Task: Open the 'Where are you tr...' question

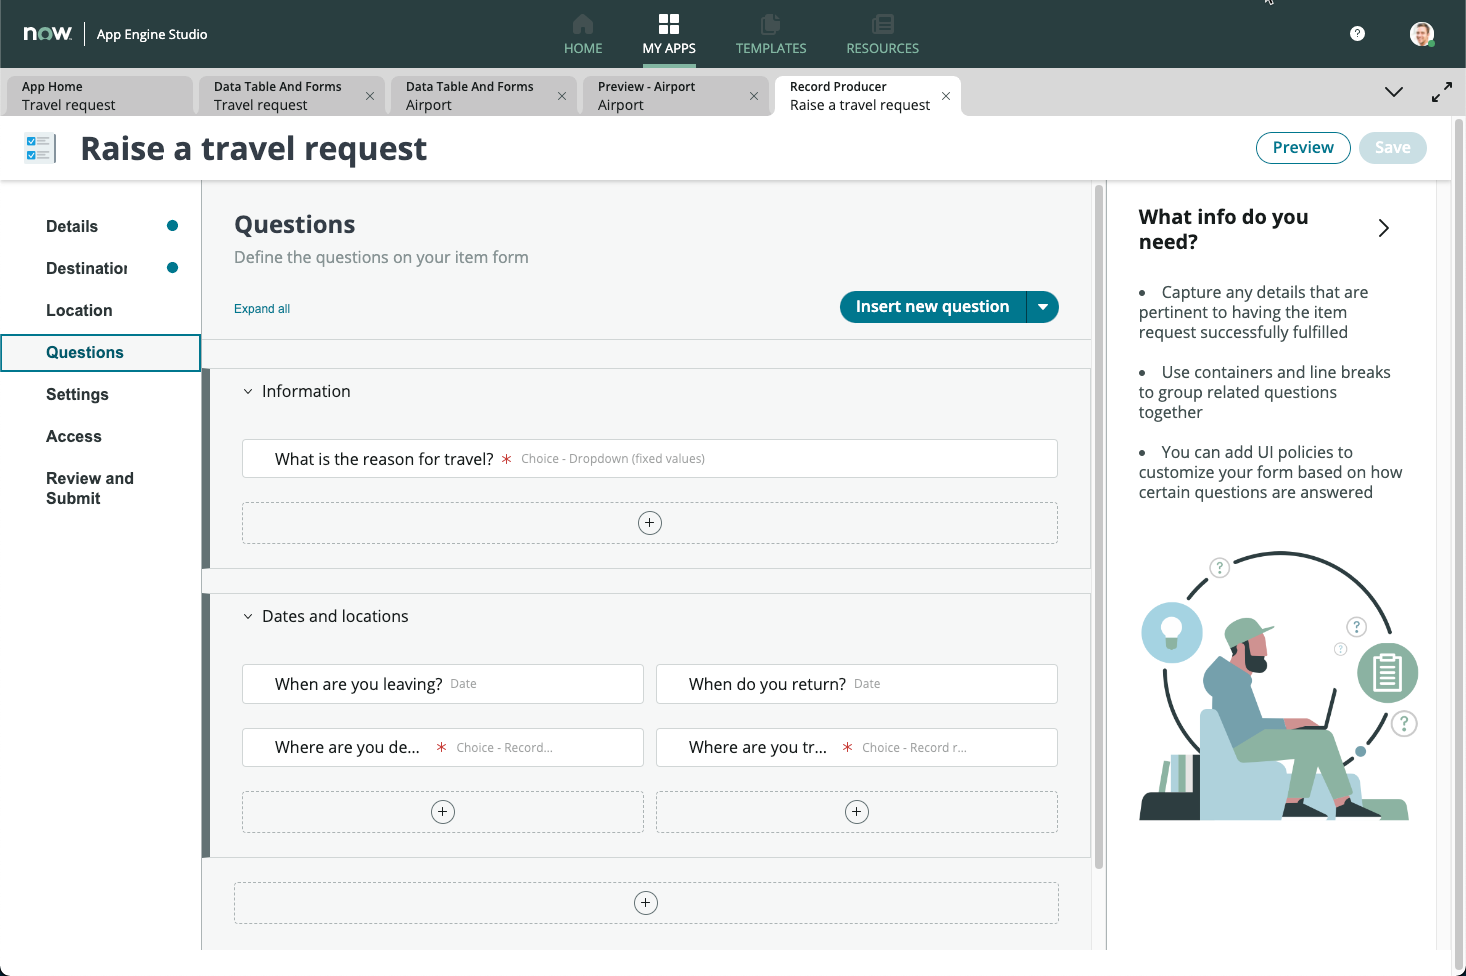Action: pyautogui.click(x=857, y=747)
